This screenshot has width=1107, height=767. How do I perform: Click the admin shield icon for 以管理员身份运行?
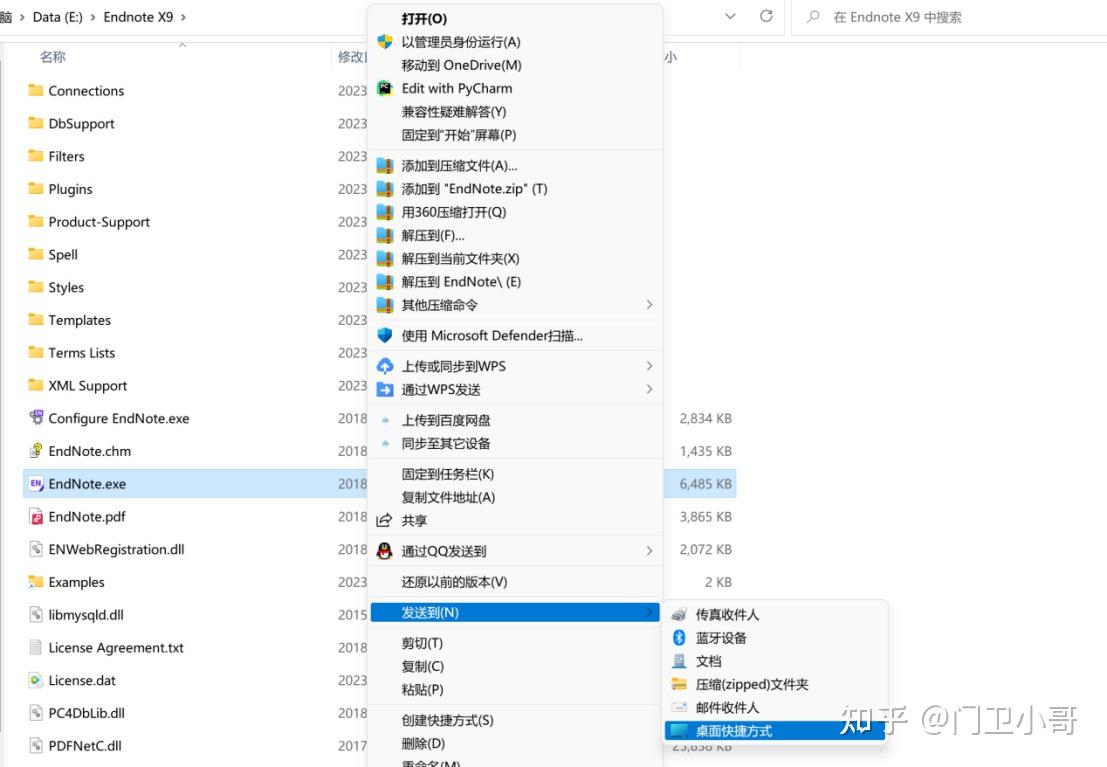[383, 42]
